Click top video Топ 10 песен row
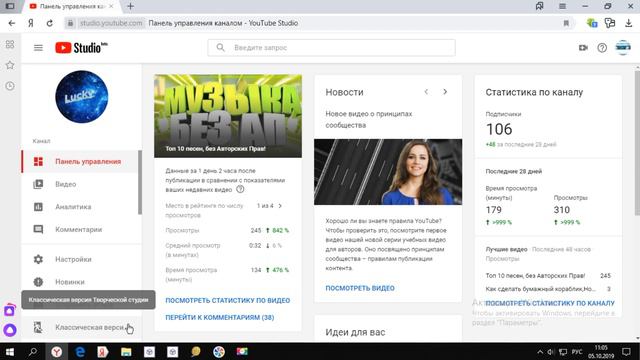 tap(548, 276)
